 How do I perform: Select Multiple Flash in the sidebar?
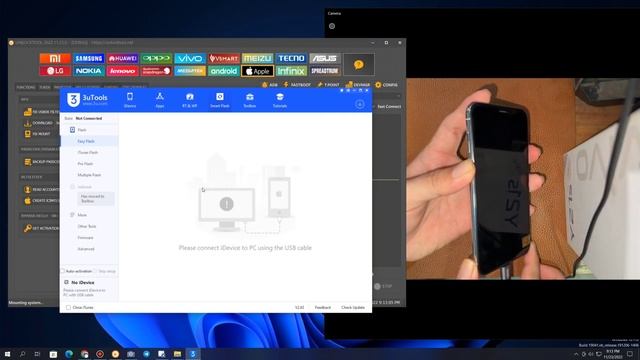click(89, 175)
